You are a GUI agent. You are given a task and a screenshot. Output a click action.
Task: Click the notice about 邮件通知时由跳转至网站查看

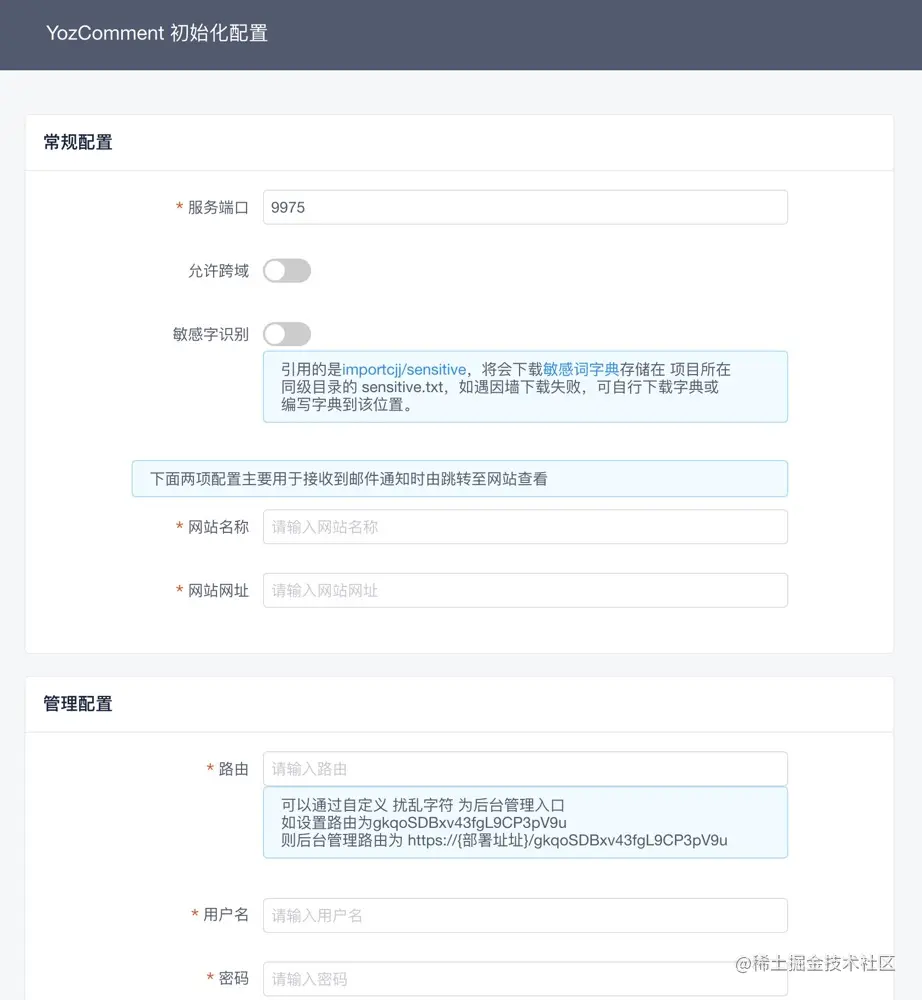click(x=460, y=479)
